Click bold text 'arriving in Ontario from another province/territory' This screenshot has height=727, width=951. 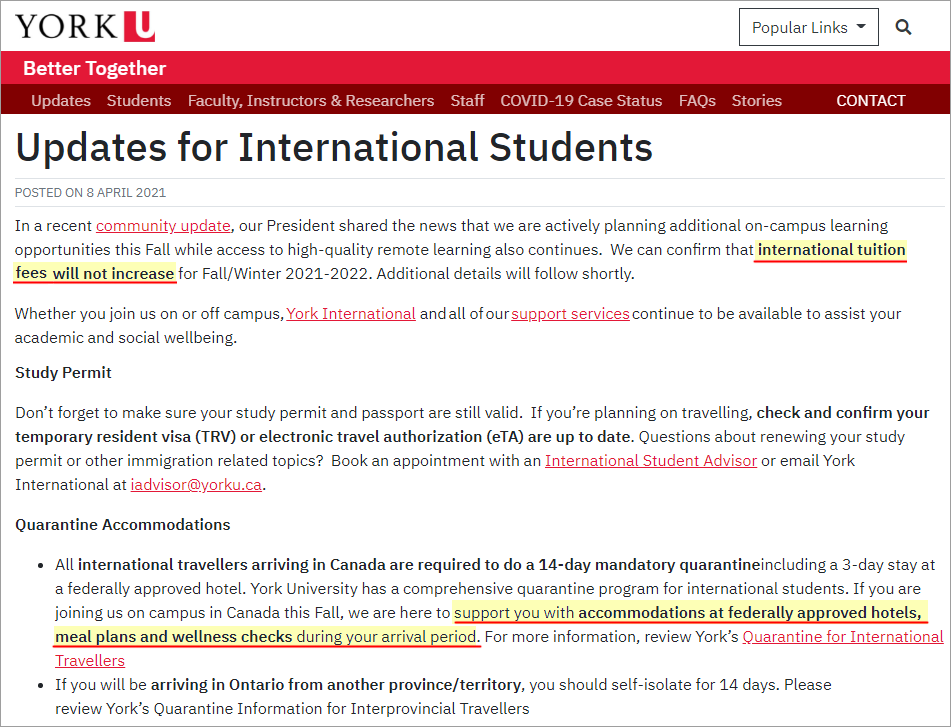336,685
